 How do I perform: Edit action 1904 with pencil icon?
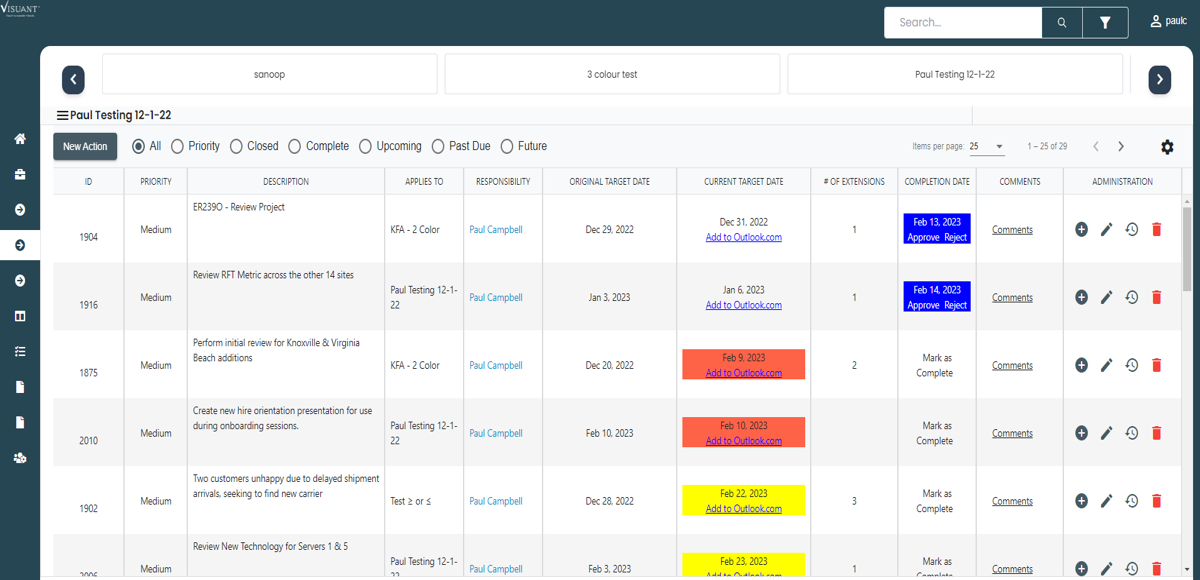(x=1106, y=230)
